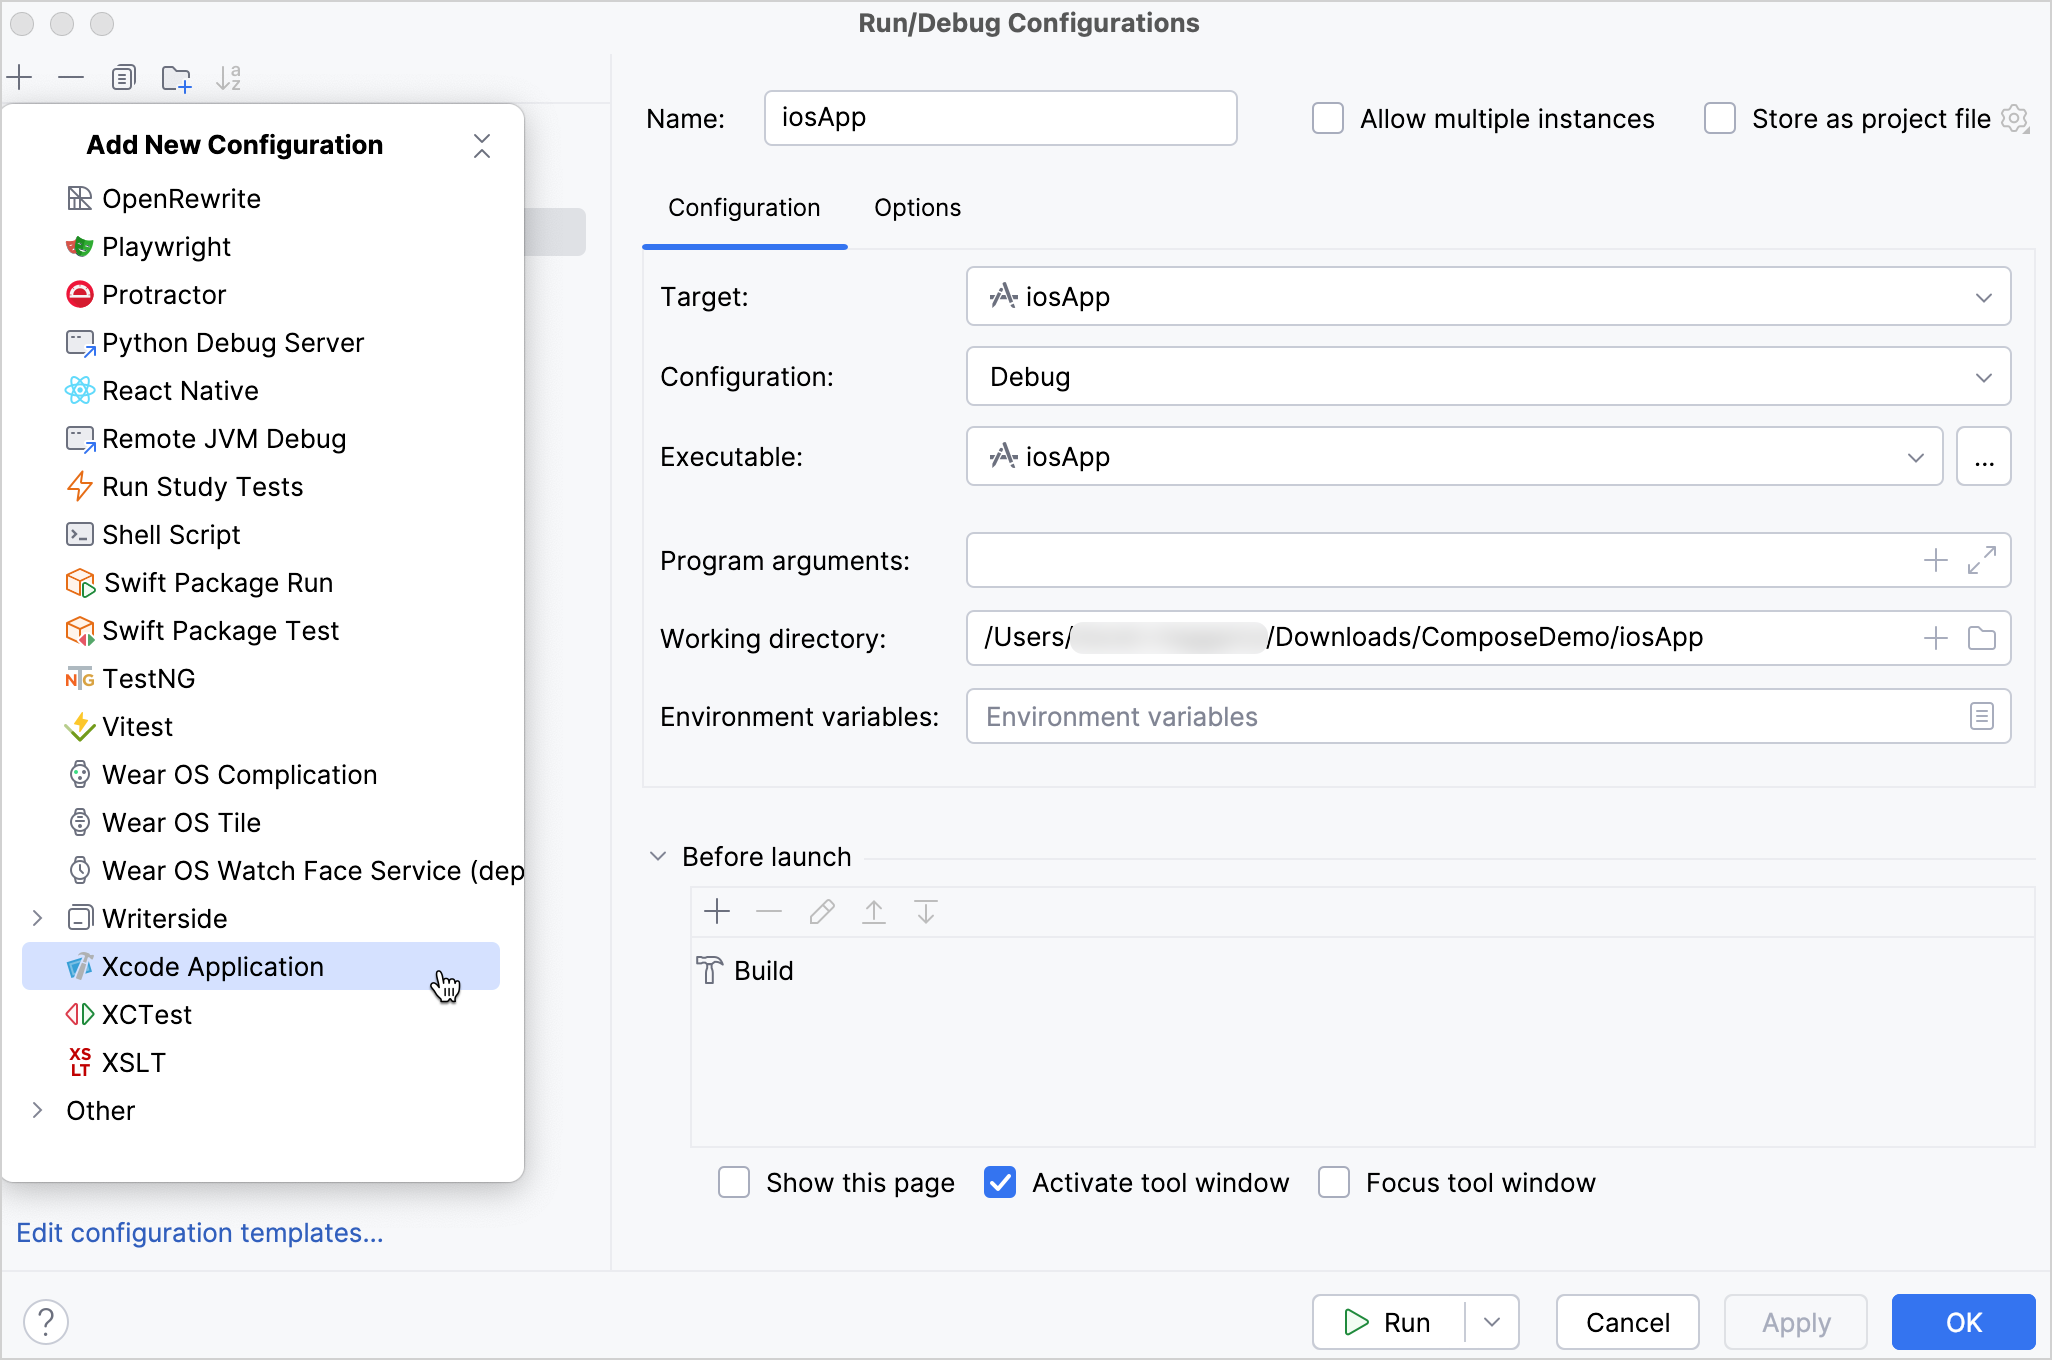Viewport: 2052px width, 1360px height.
Task: Switch to the Options tab
Action: [917, 208]
